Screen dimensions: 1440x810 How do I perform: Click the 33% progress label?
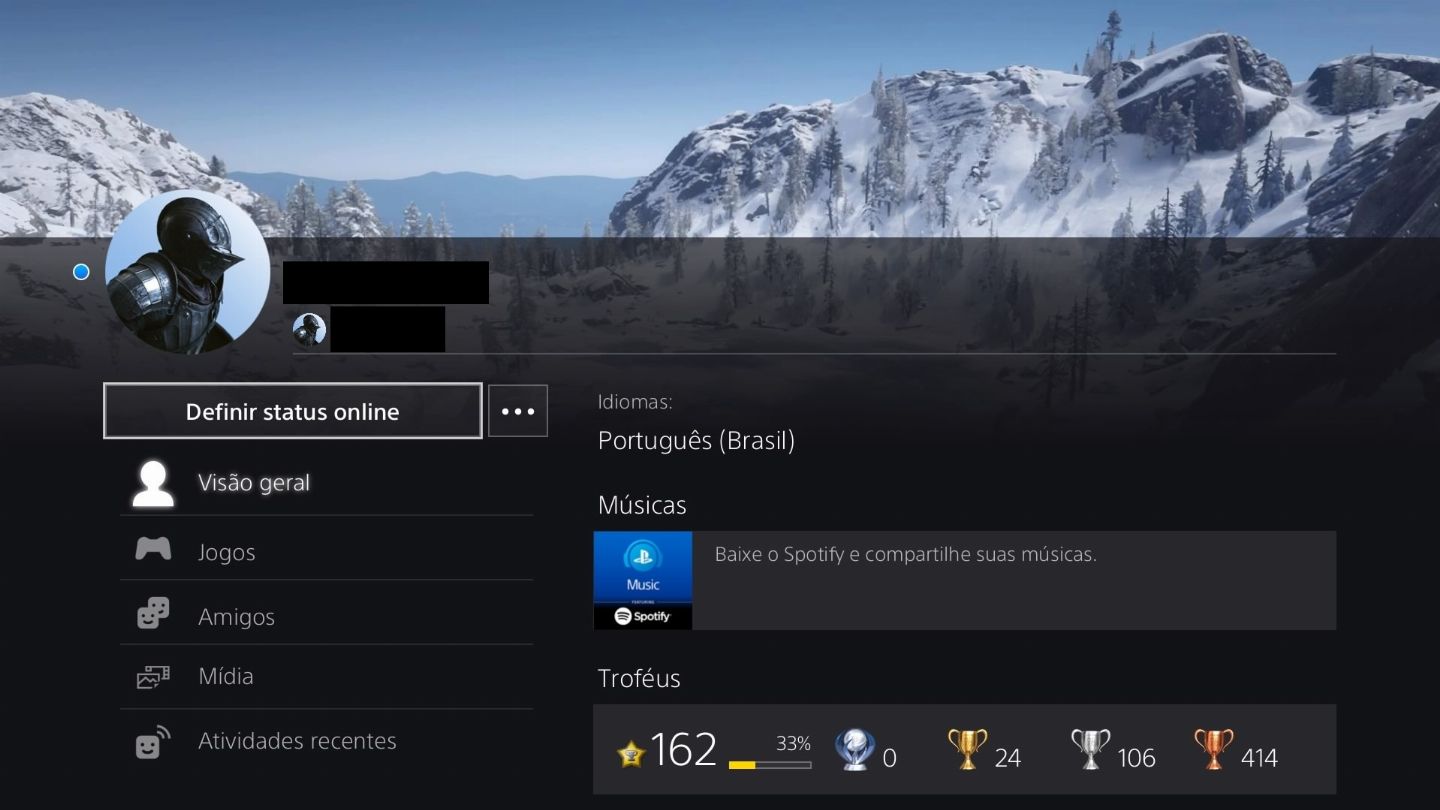click(x=793, y=744)
